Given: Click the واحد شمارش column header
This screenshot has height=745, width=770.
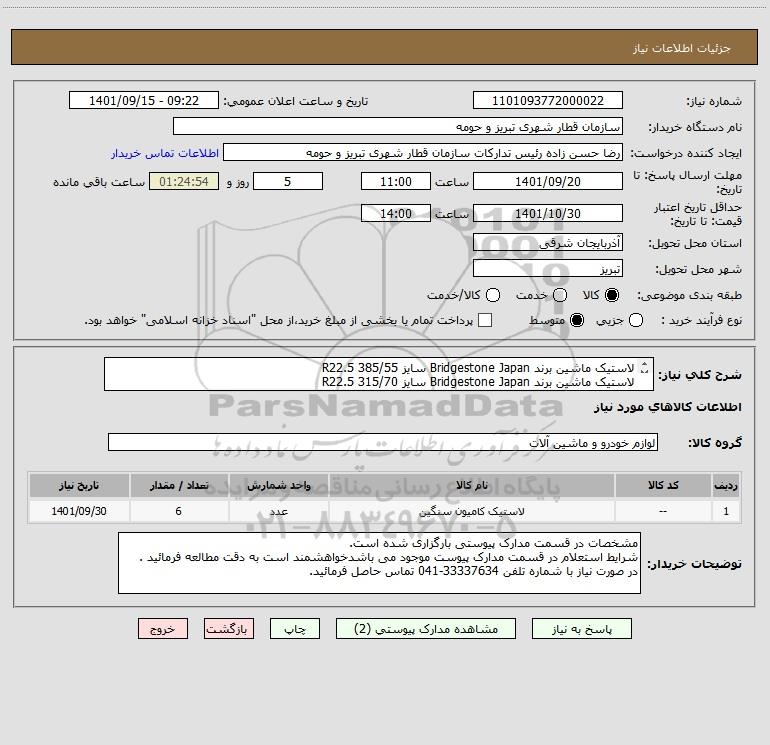Looking at the screenshot, I should [278, 485].
